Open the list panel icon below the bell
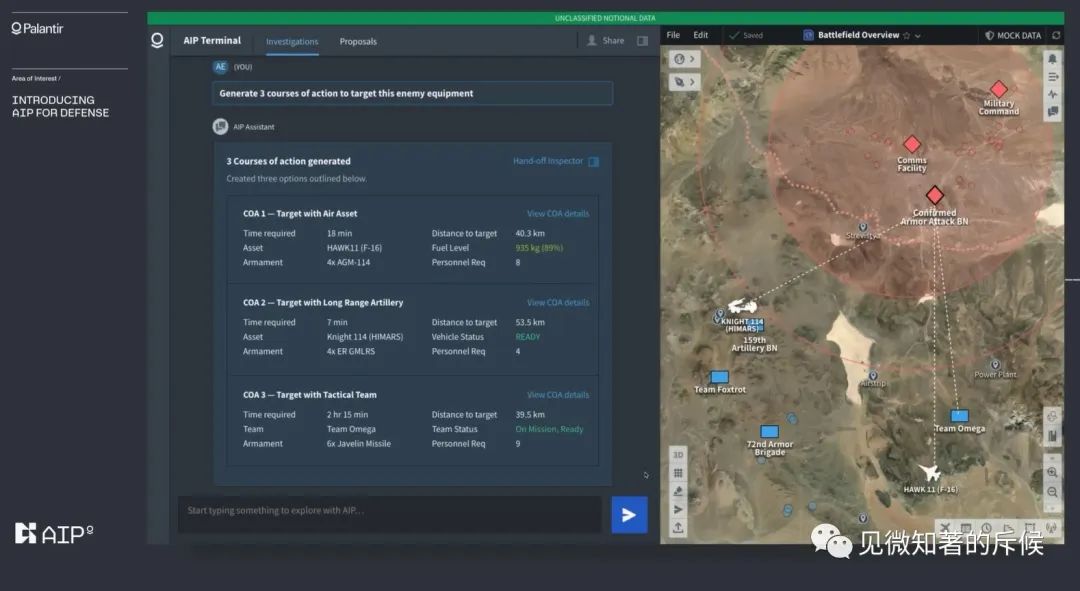The width and height of the screenshot is (1080, 591). (1052, 76)
